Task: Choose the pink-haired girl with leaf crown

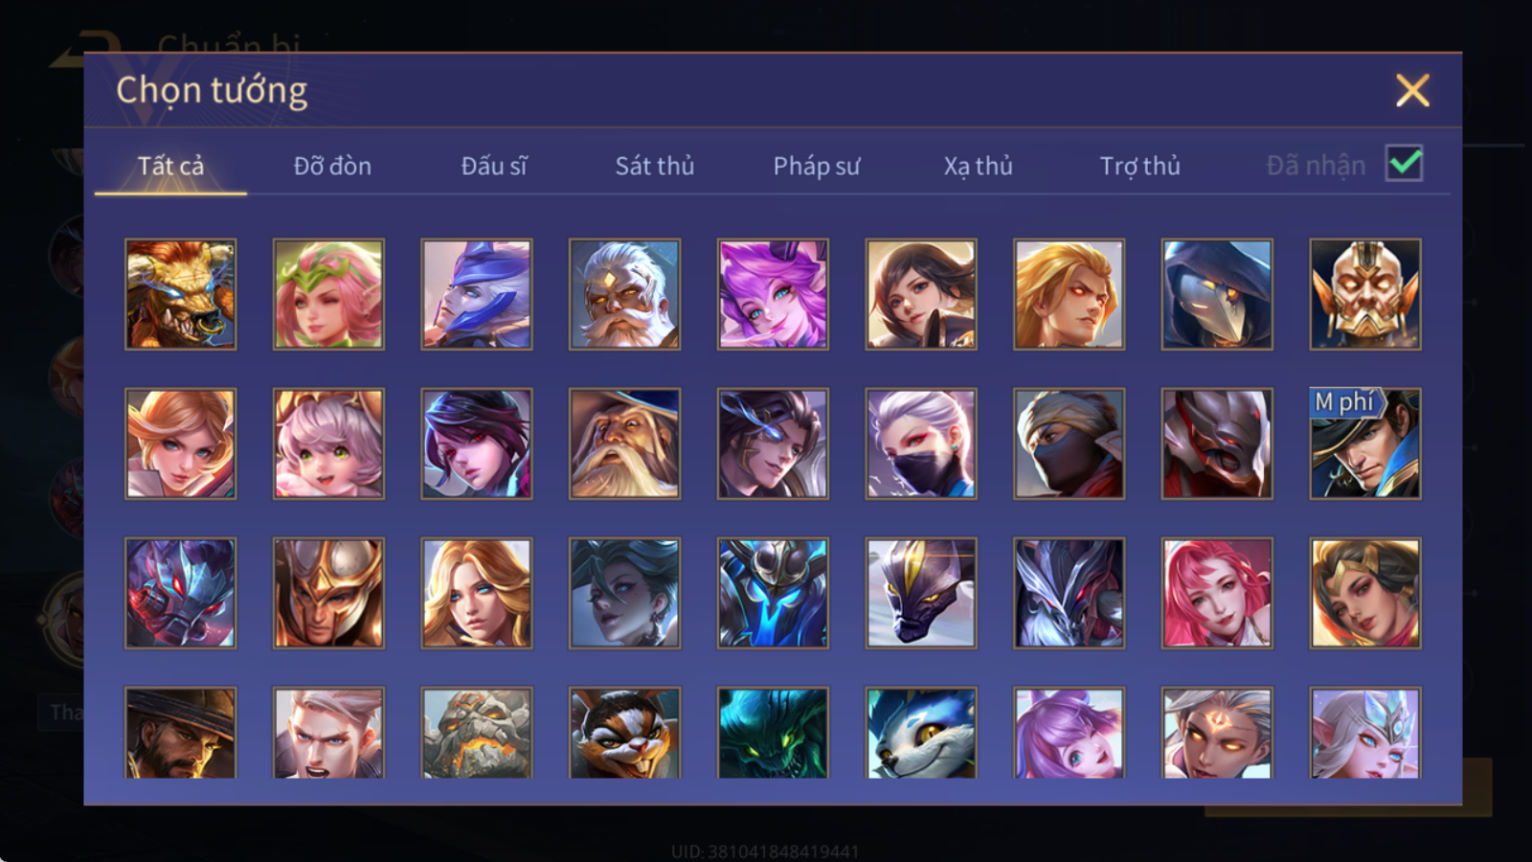Action: pos(329,294)
